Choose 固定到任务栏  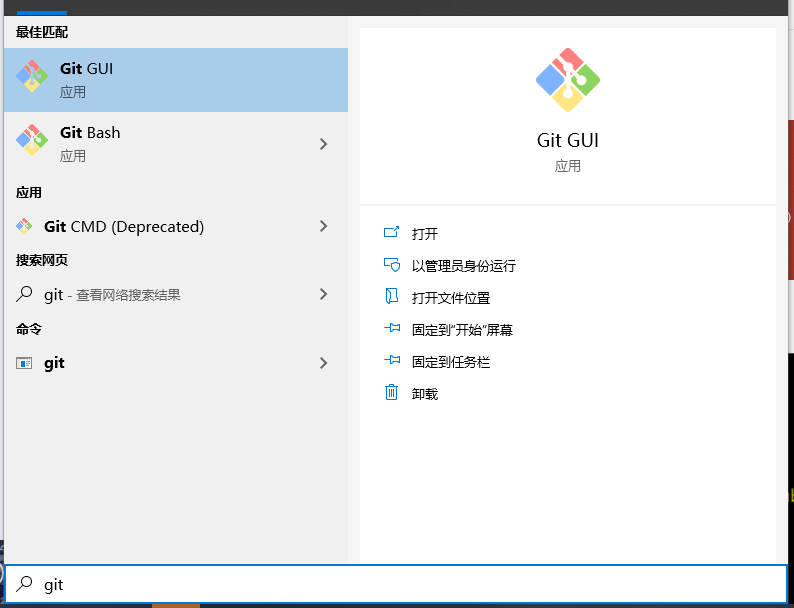tap(451, 361)
